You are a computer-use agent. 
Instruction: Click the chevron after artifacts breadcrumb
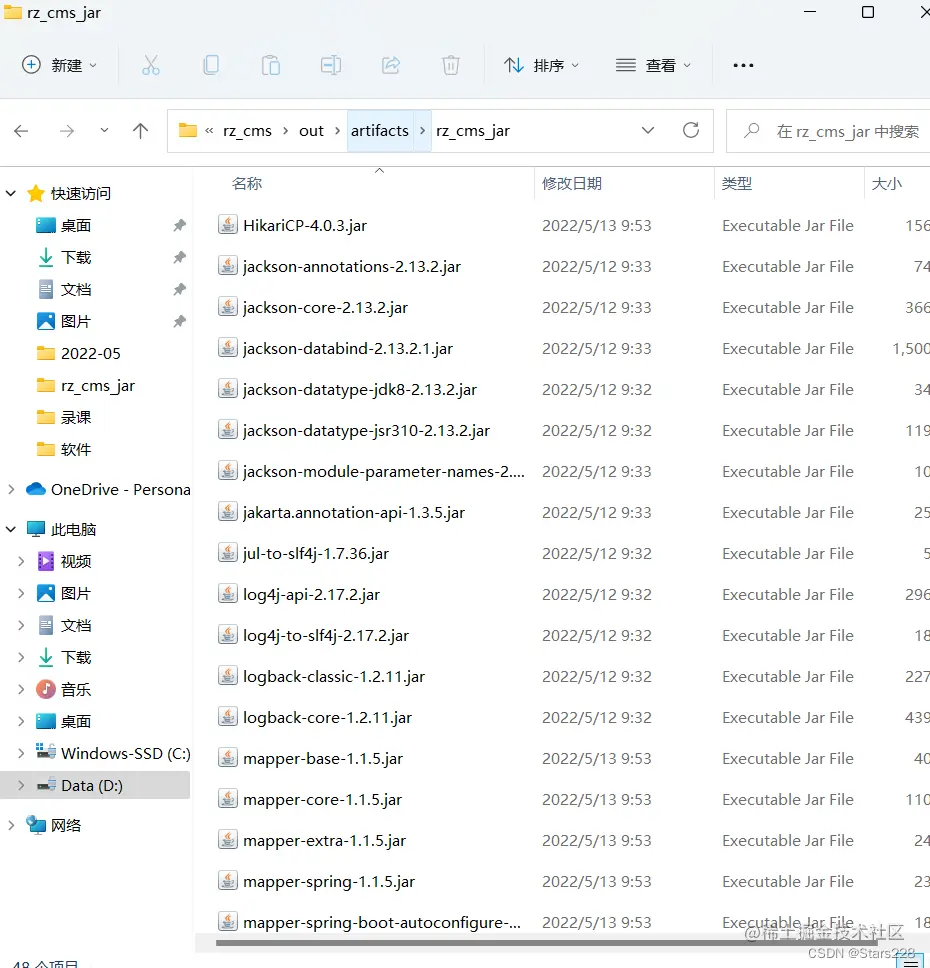(422, 131)
